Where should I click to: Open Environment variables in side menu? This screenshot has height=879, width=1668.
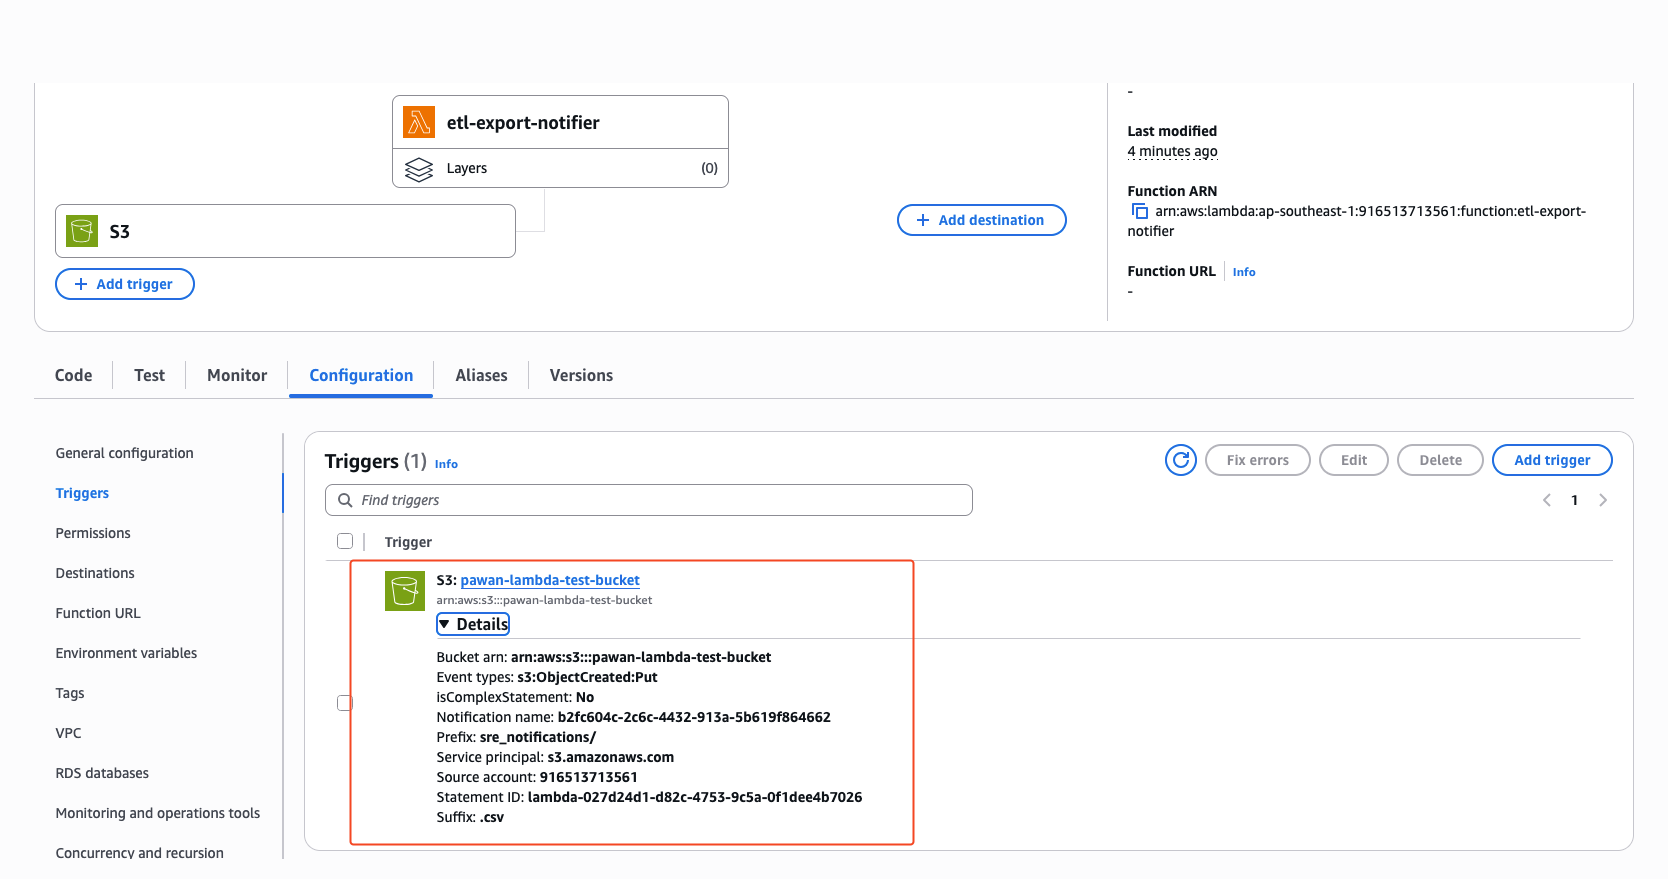pyautogui.click(x=126, y=653)
